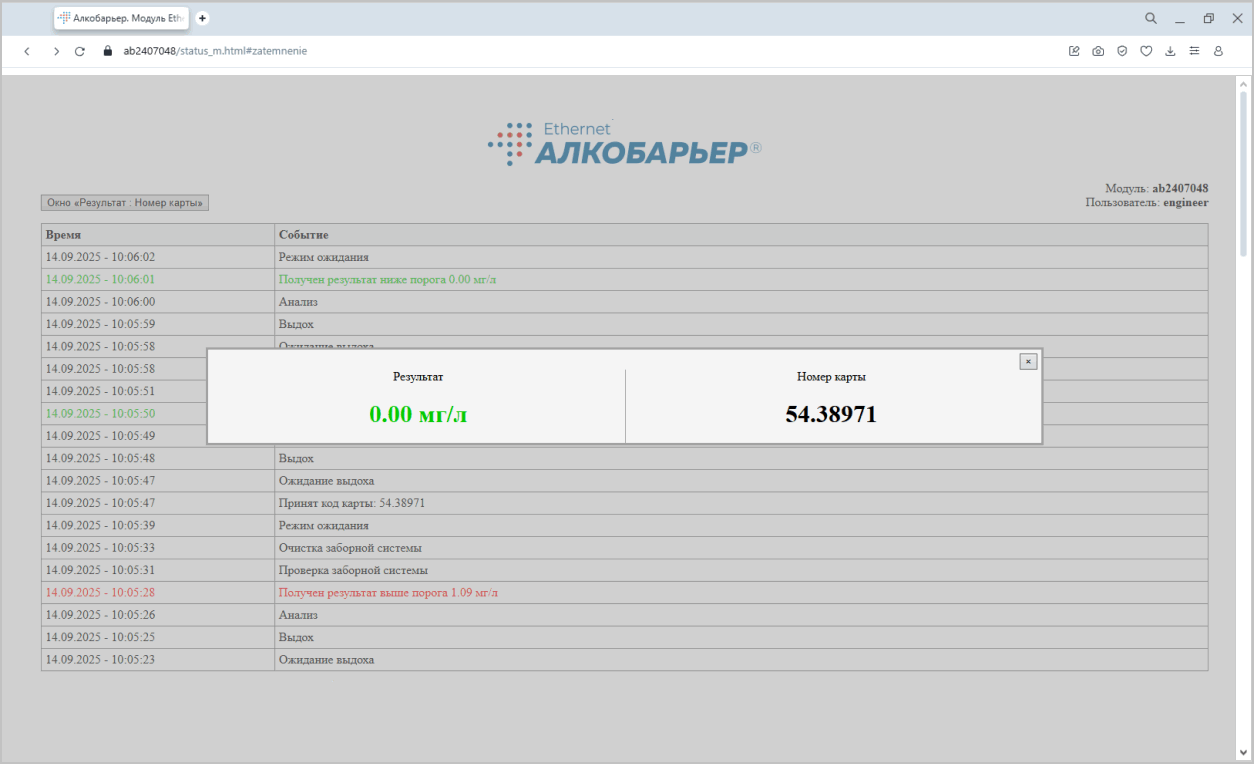Go forward using the browser forward arrow
1254x764 pixels.
tap(56, 51)
